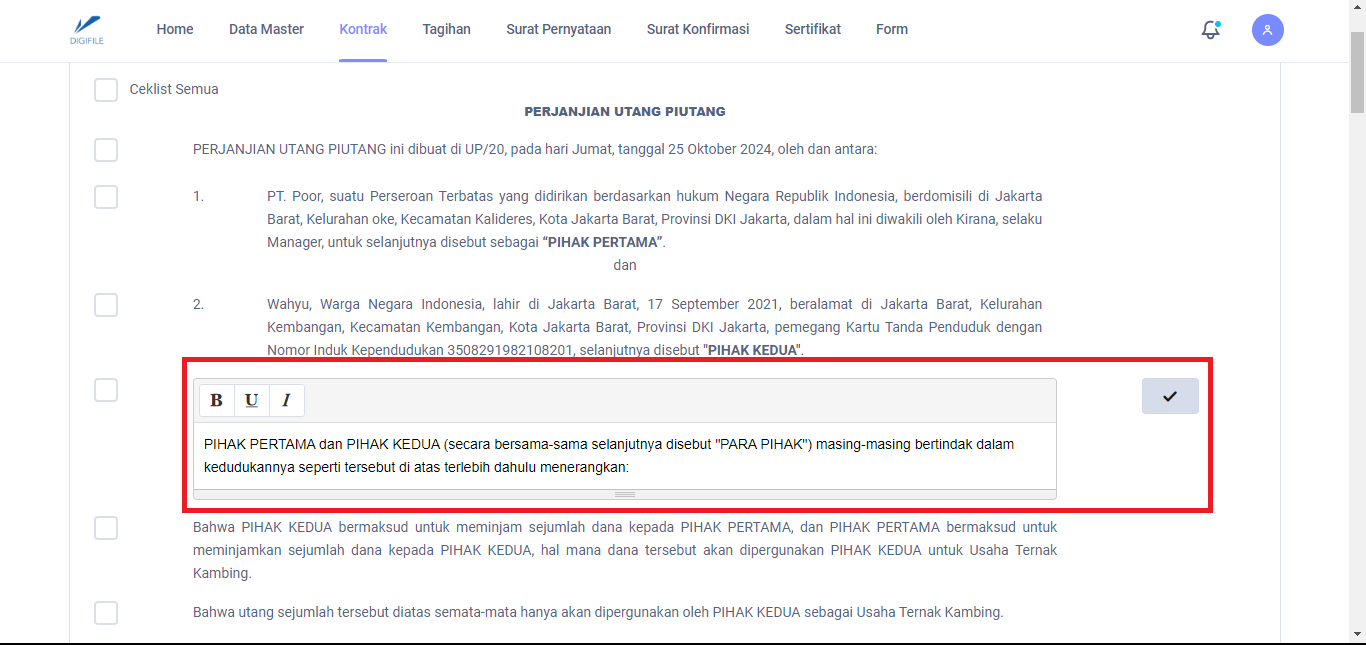Click the Digifile logo

88,29
